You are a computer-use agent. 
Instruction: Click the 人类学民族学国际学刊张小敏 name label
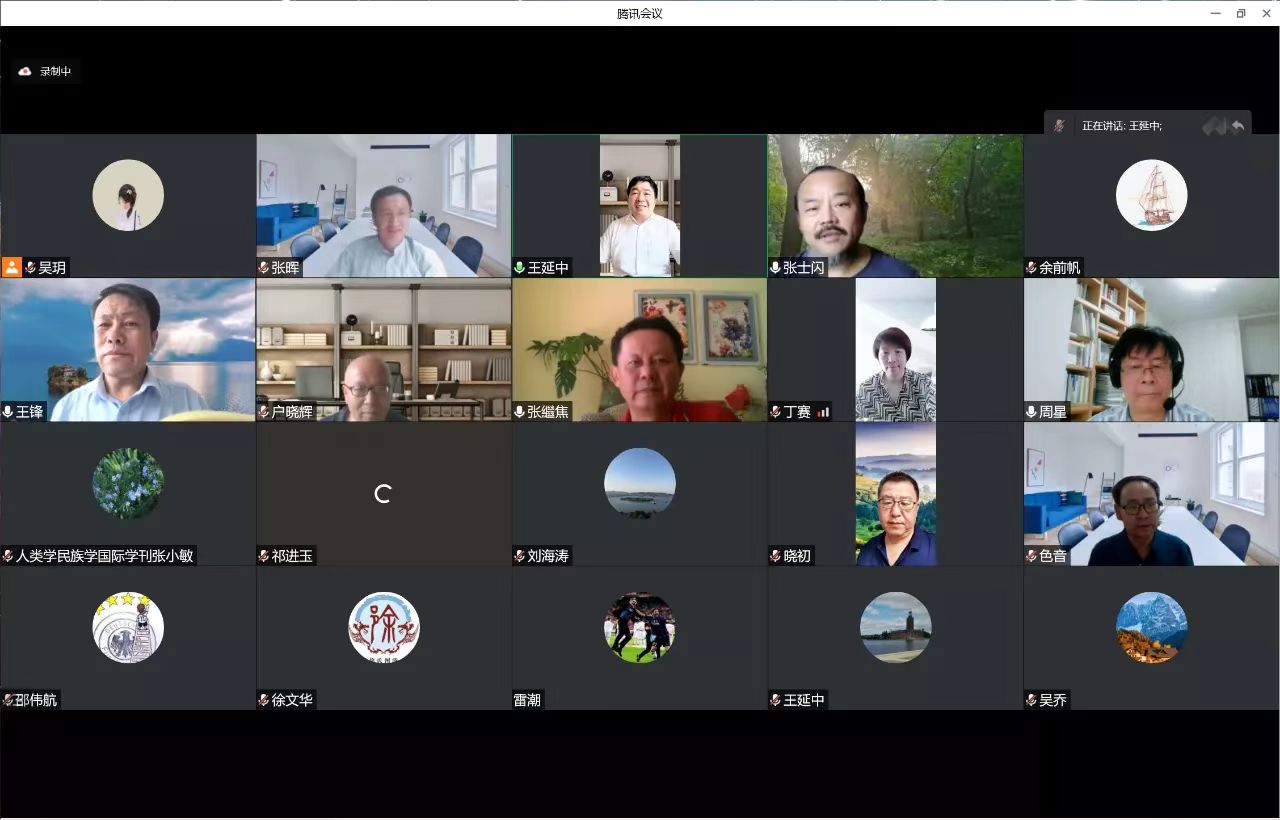tap(104, 556)
